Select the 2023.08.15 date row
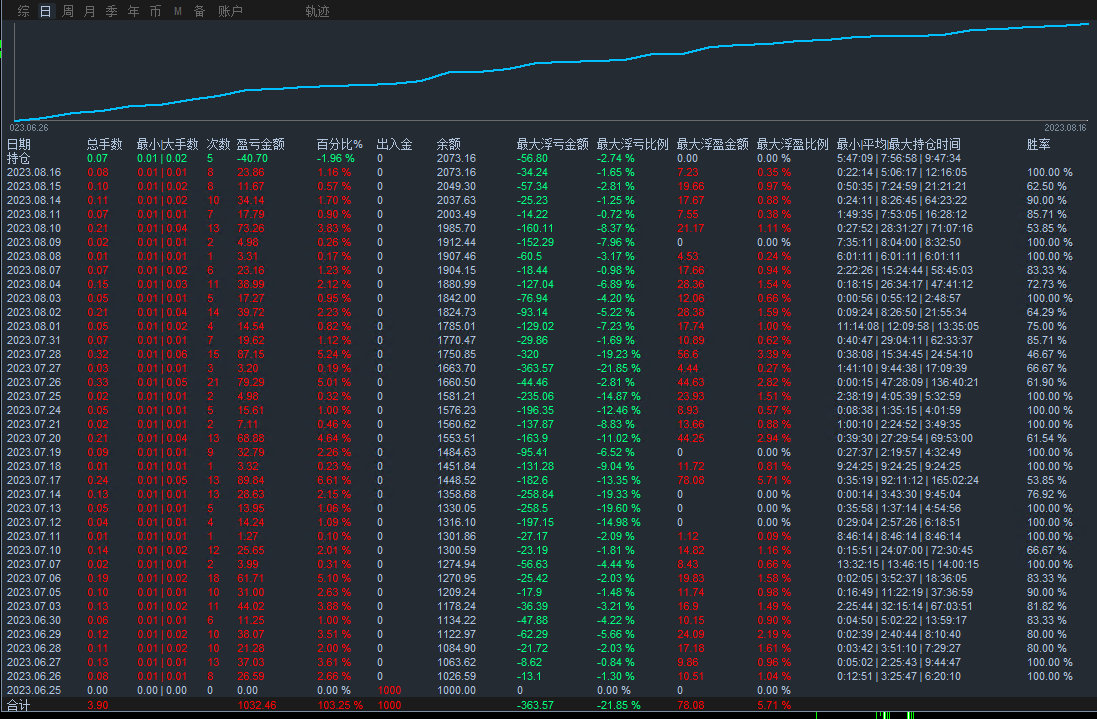The image size is (1097, 719). pos(34,186)
